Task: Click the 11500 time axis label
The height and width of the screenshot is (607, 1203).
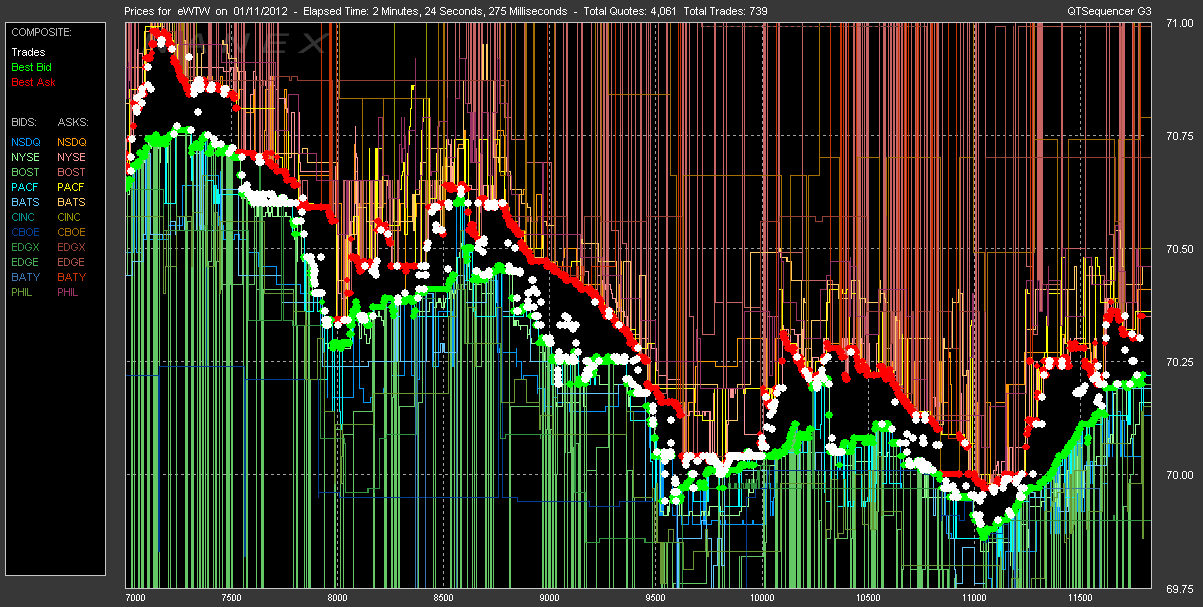Action: [x=1079, y=598]
